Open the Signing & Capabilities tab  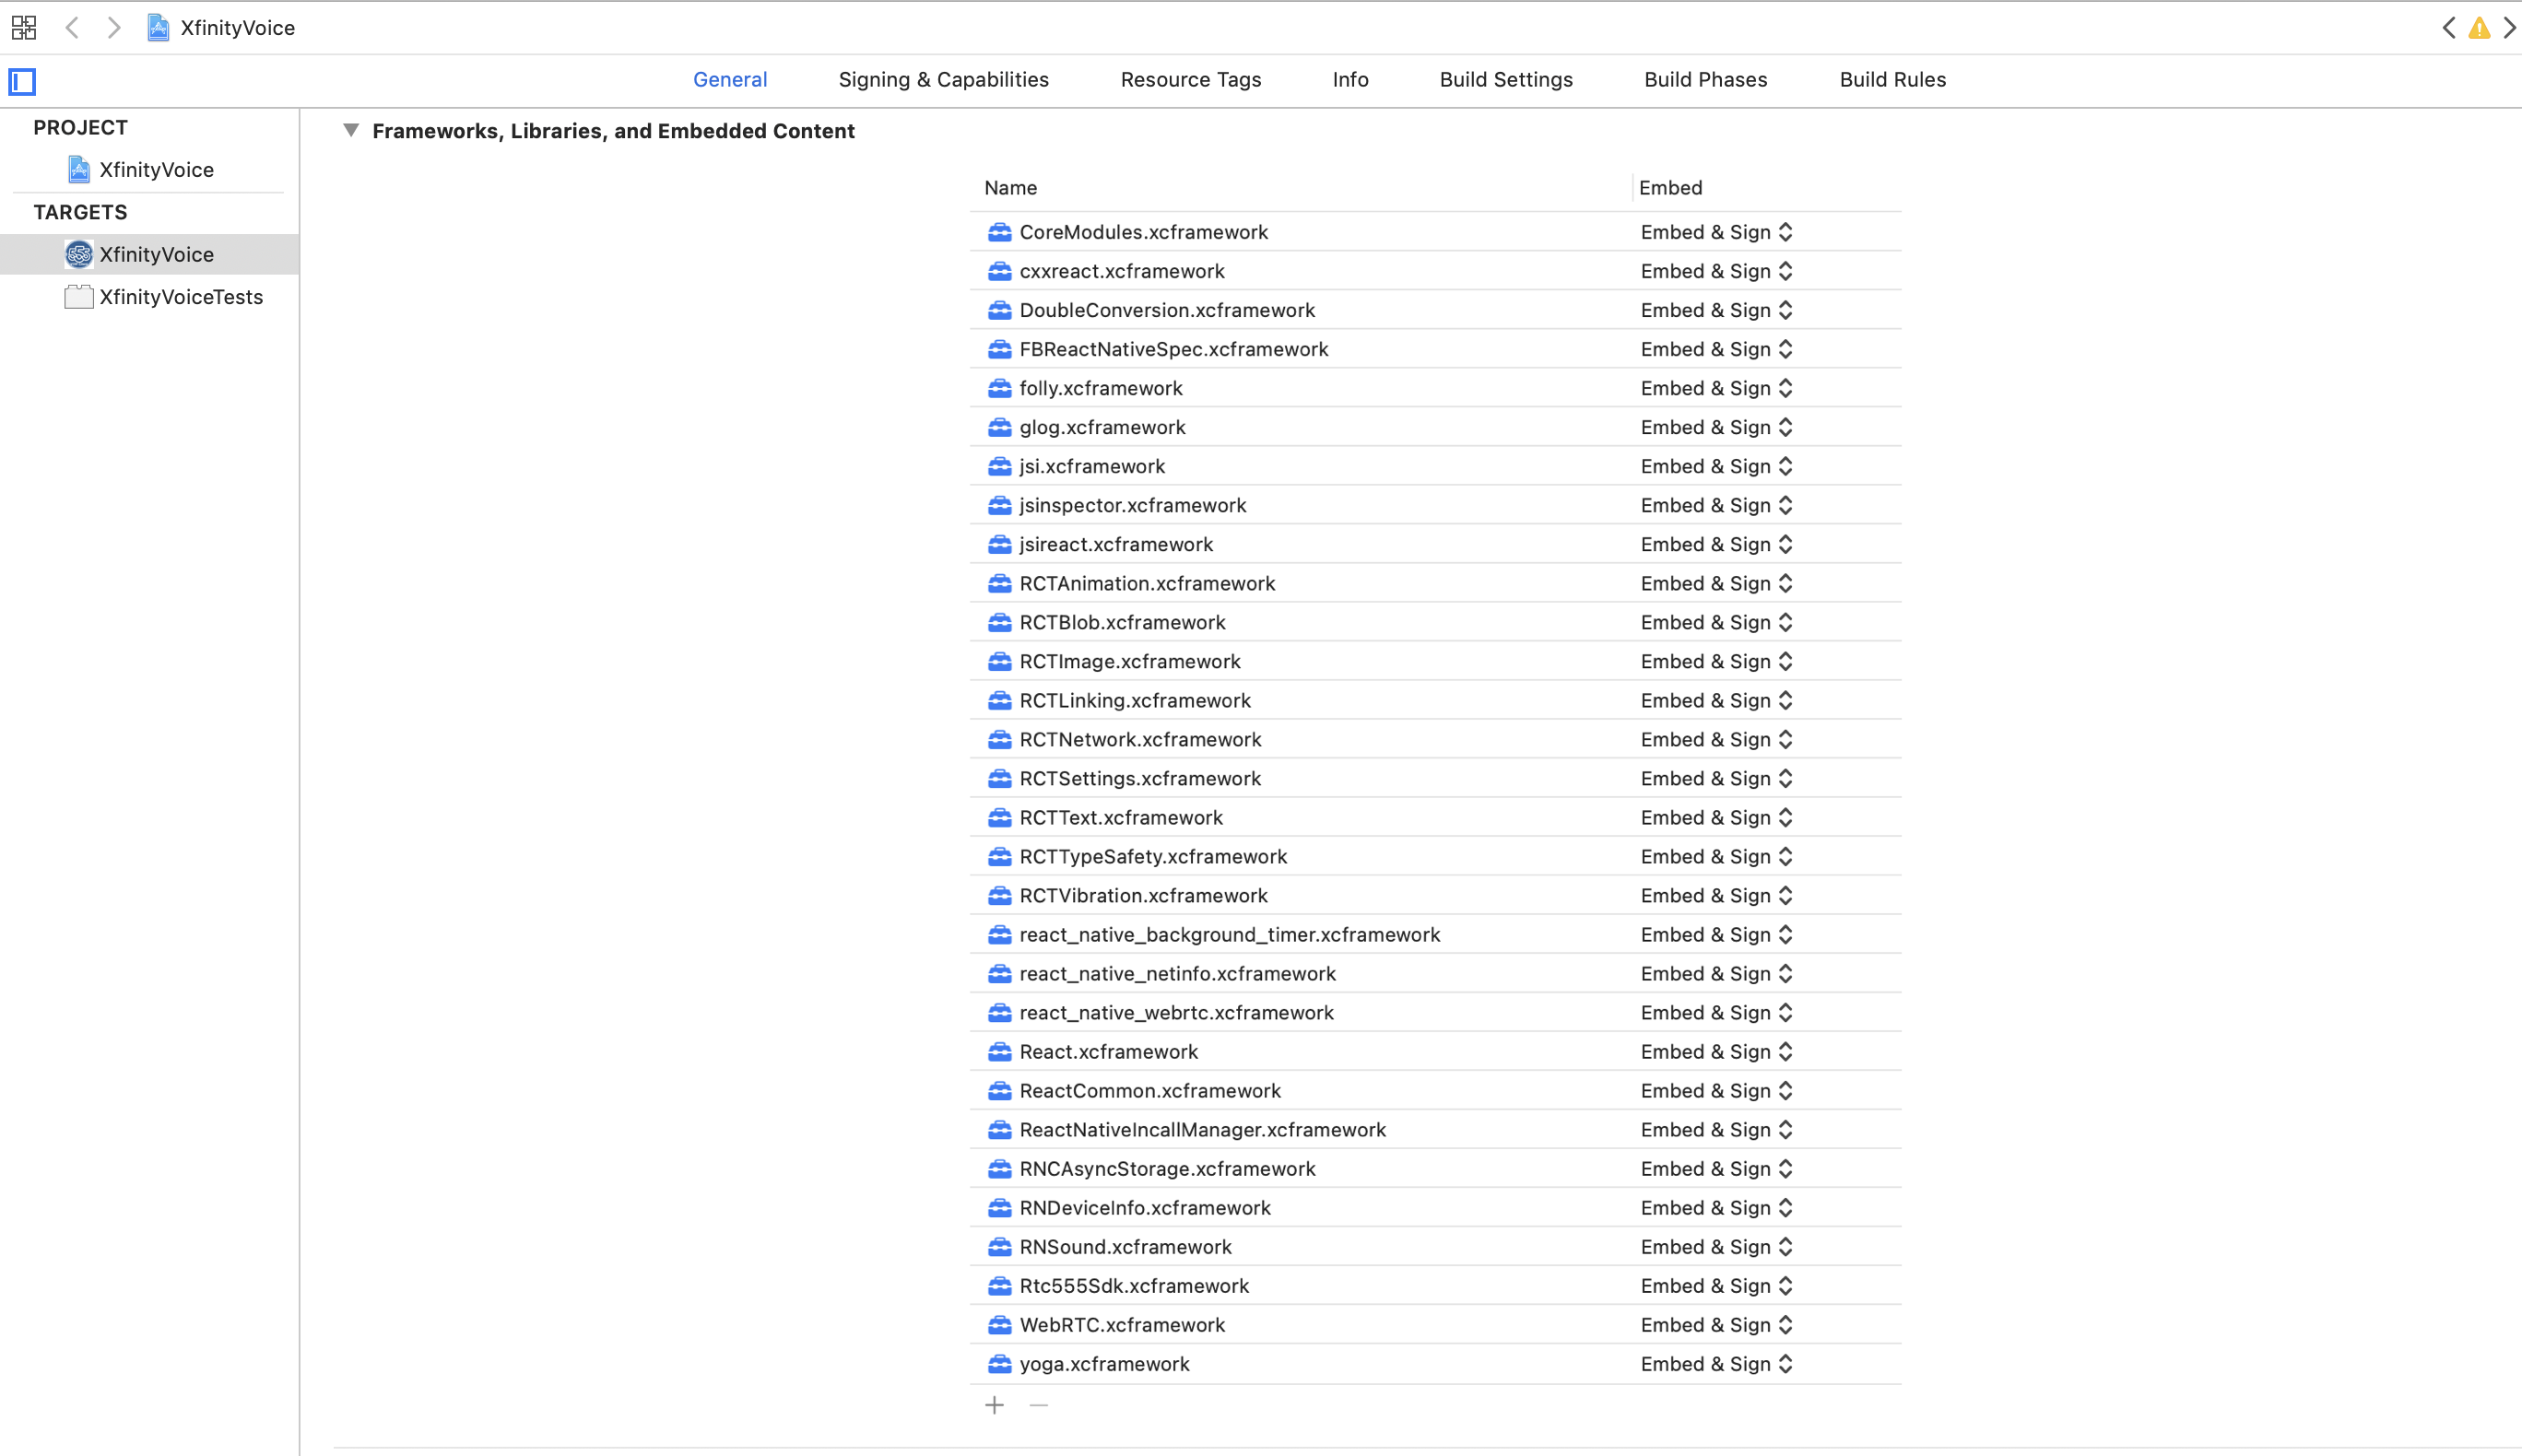pyautogui.click(x=943, y=79)
